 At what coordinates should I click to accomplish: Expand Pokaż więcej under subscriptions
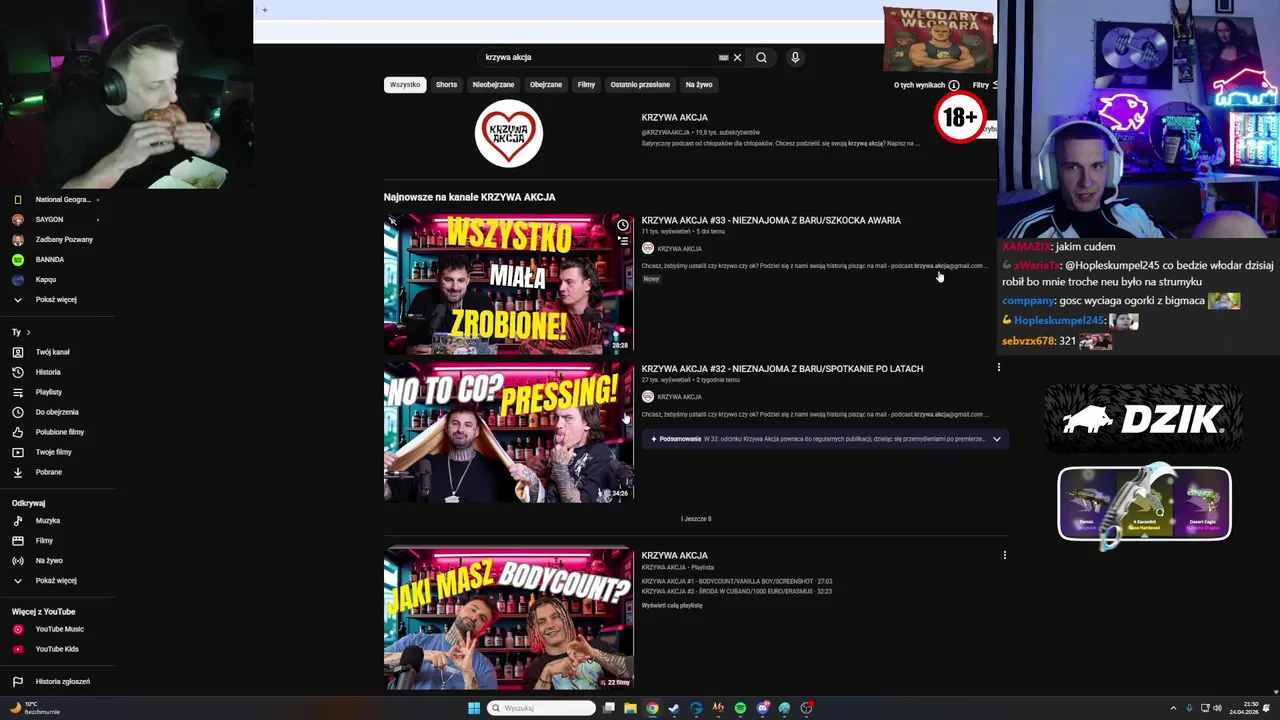tap(56, 299)
